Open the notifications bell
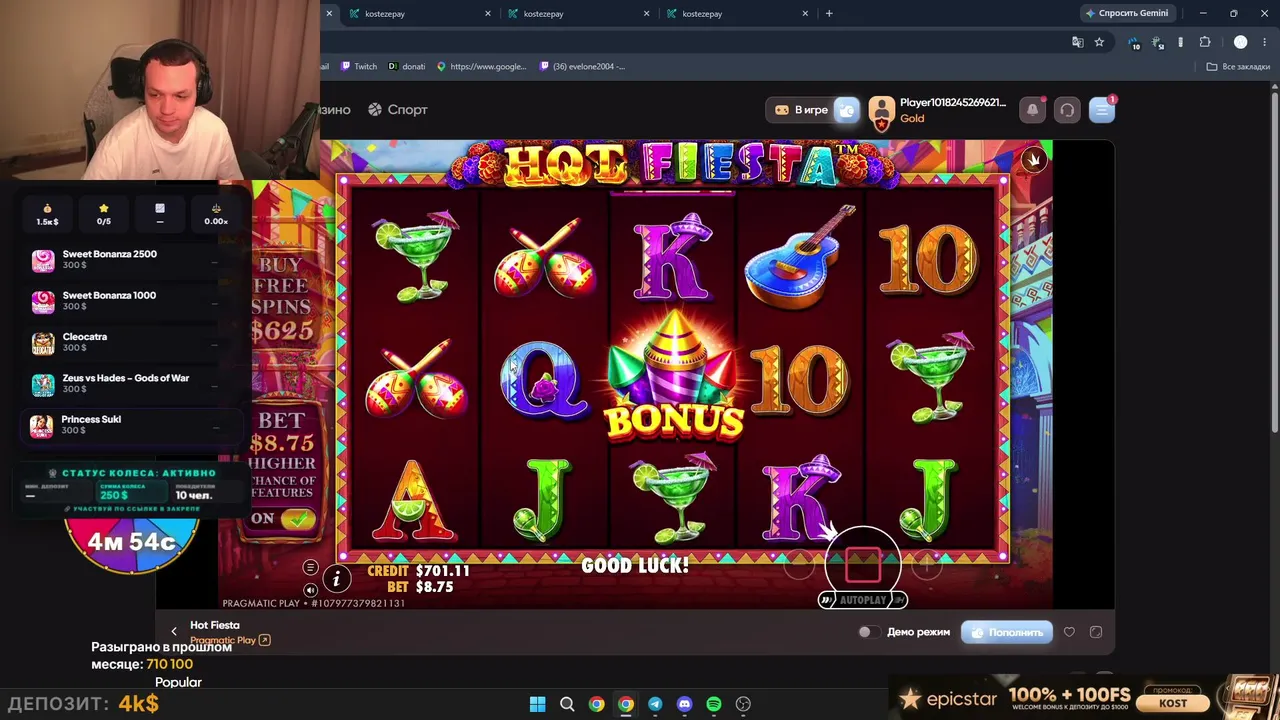Screen dimensions: 1280x720 (1033, 110)
